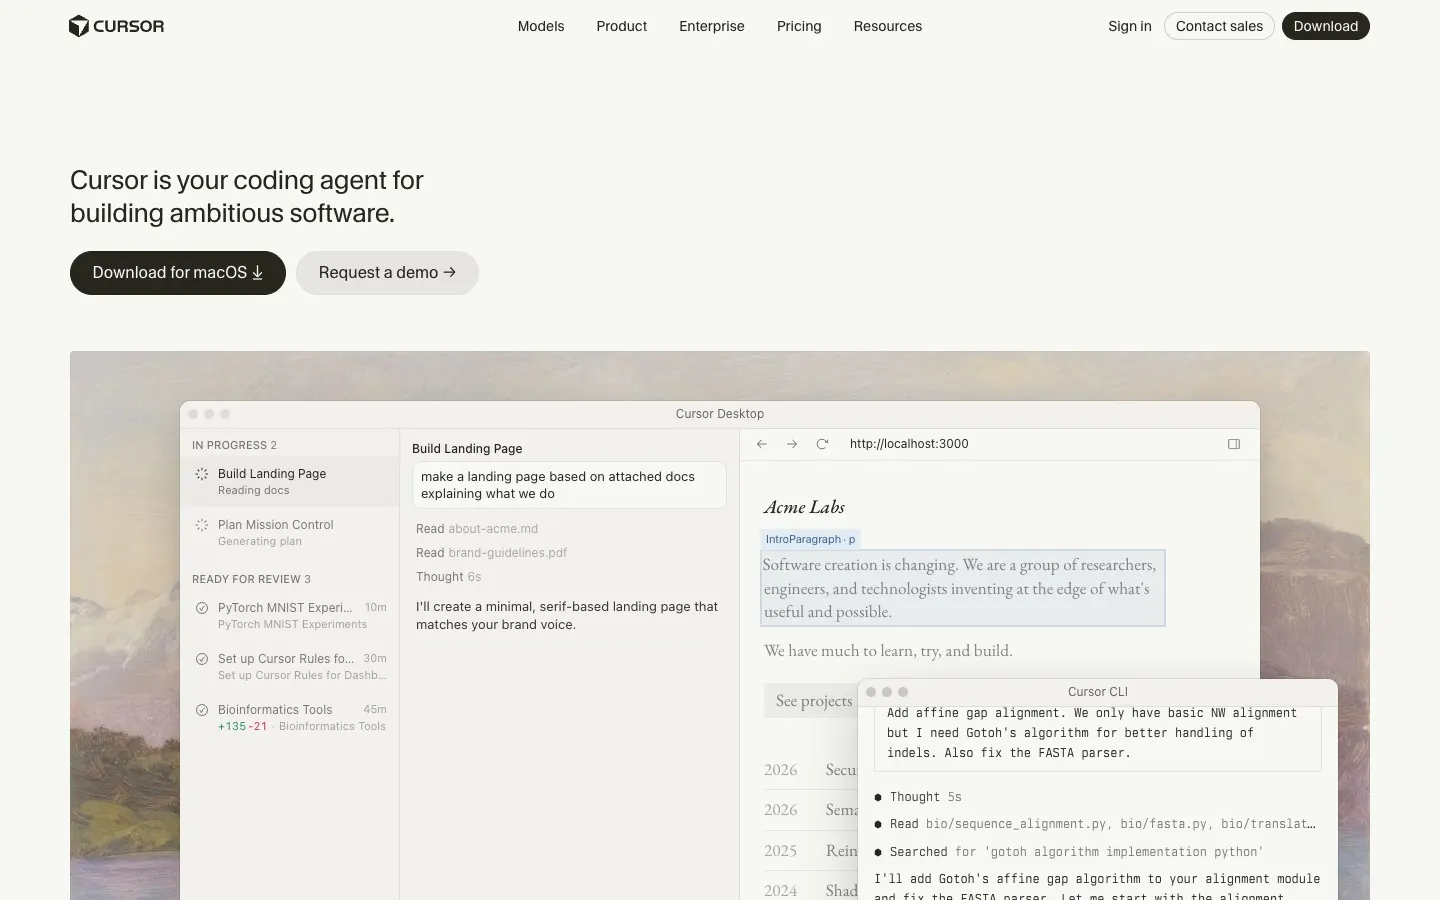Click checkmark icon beside Bioinformatics Tools
The height and width of the screenshot is (900, 1440).
tap(202, 710)
